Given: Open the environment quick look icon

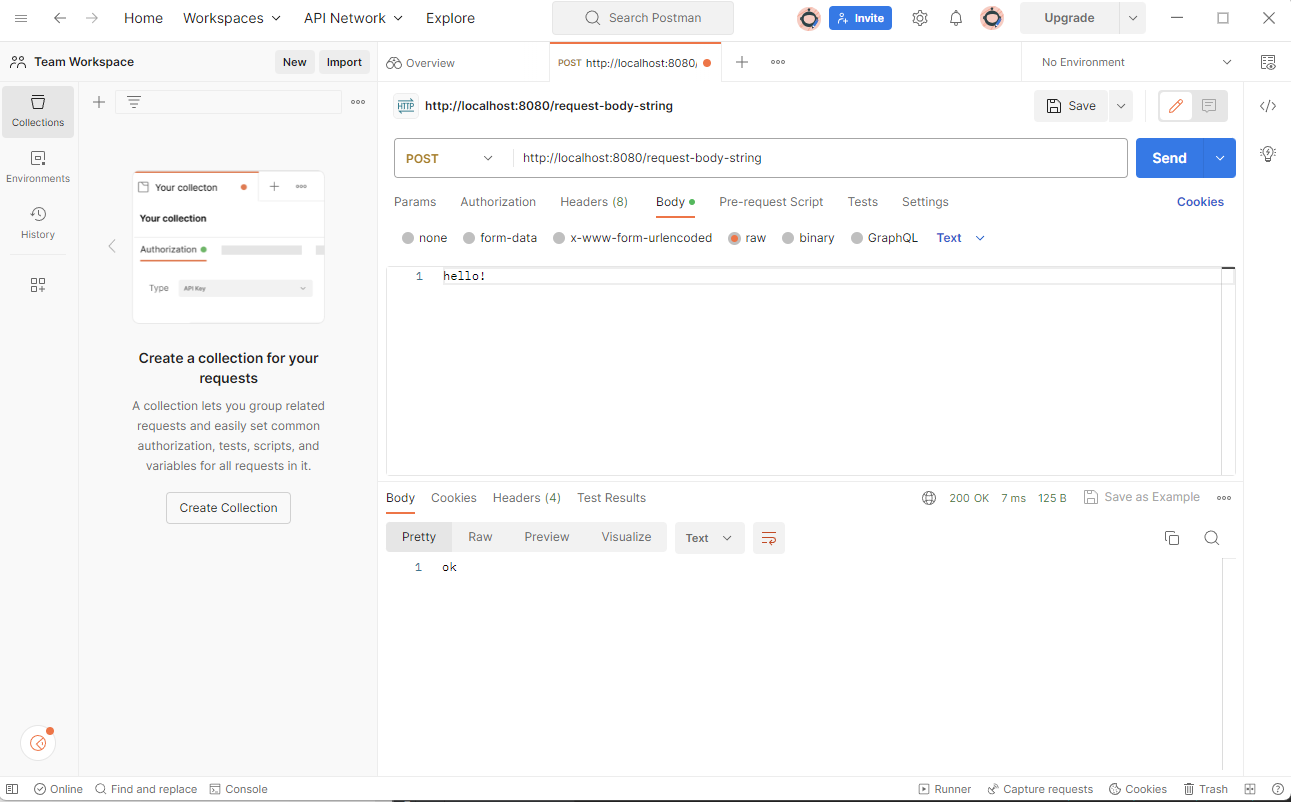Looking at the screenshot, I should tap(1268, 62).
